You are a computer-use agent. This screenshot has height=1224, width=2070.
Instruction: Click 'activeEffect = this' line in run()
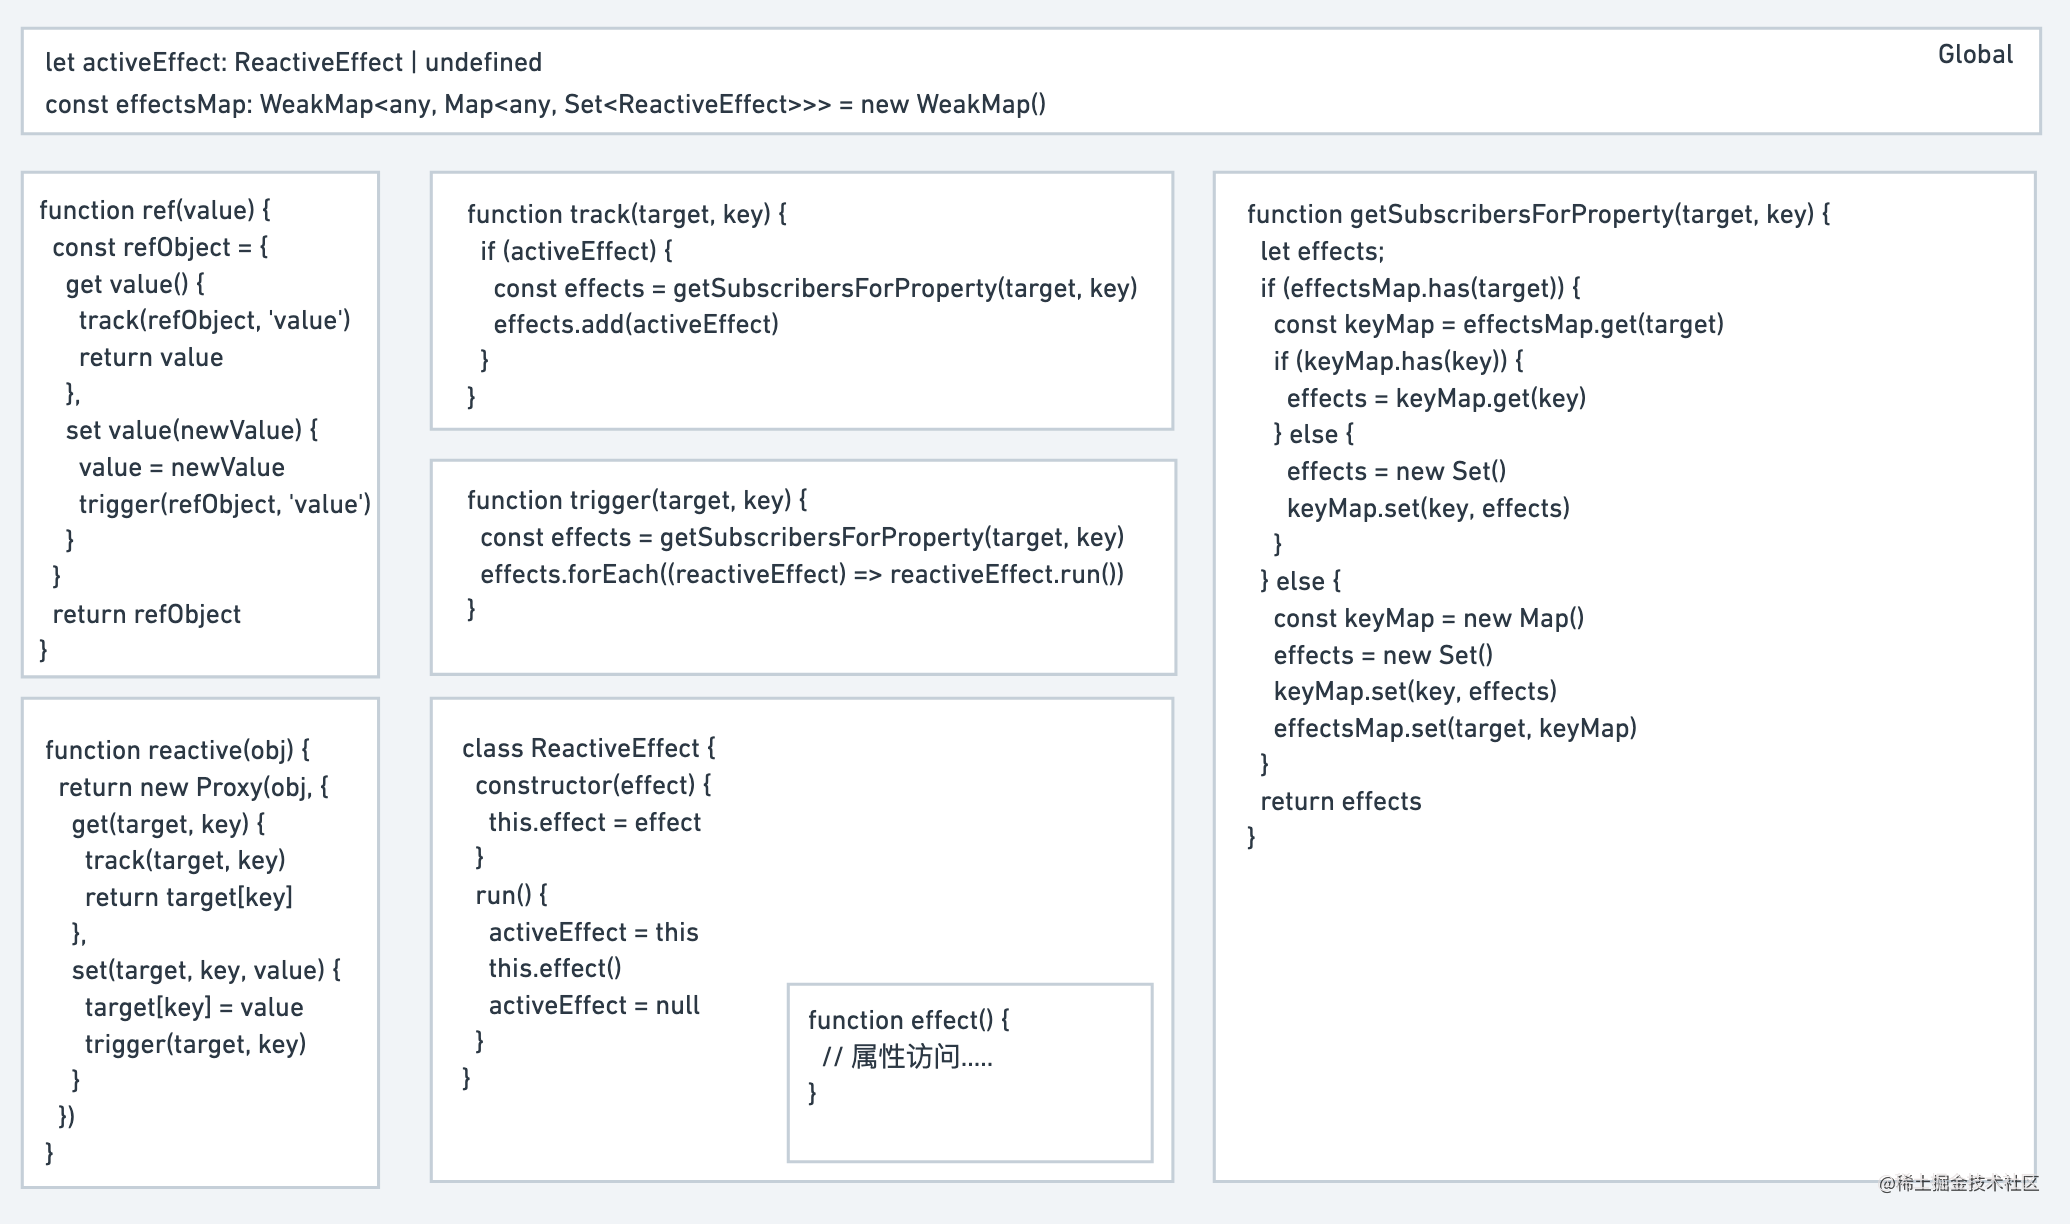(593, 932)
